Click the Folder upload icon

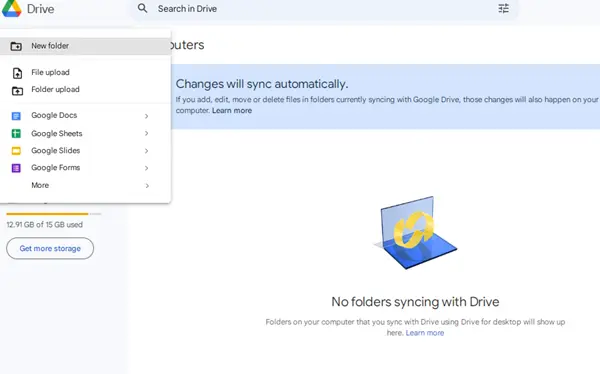(17, 91)
